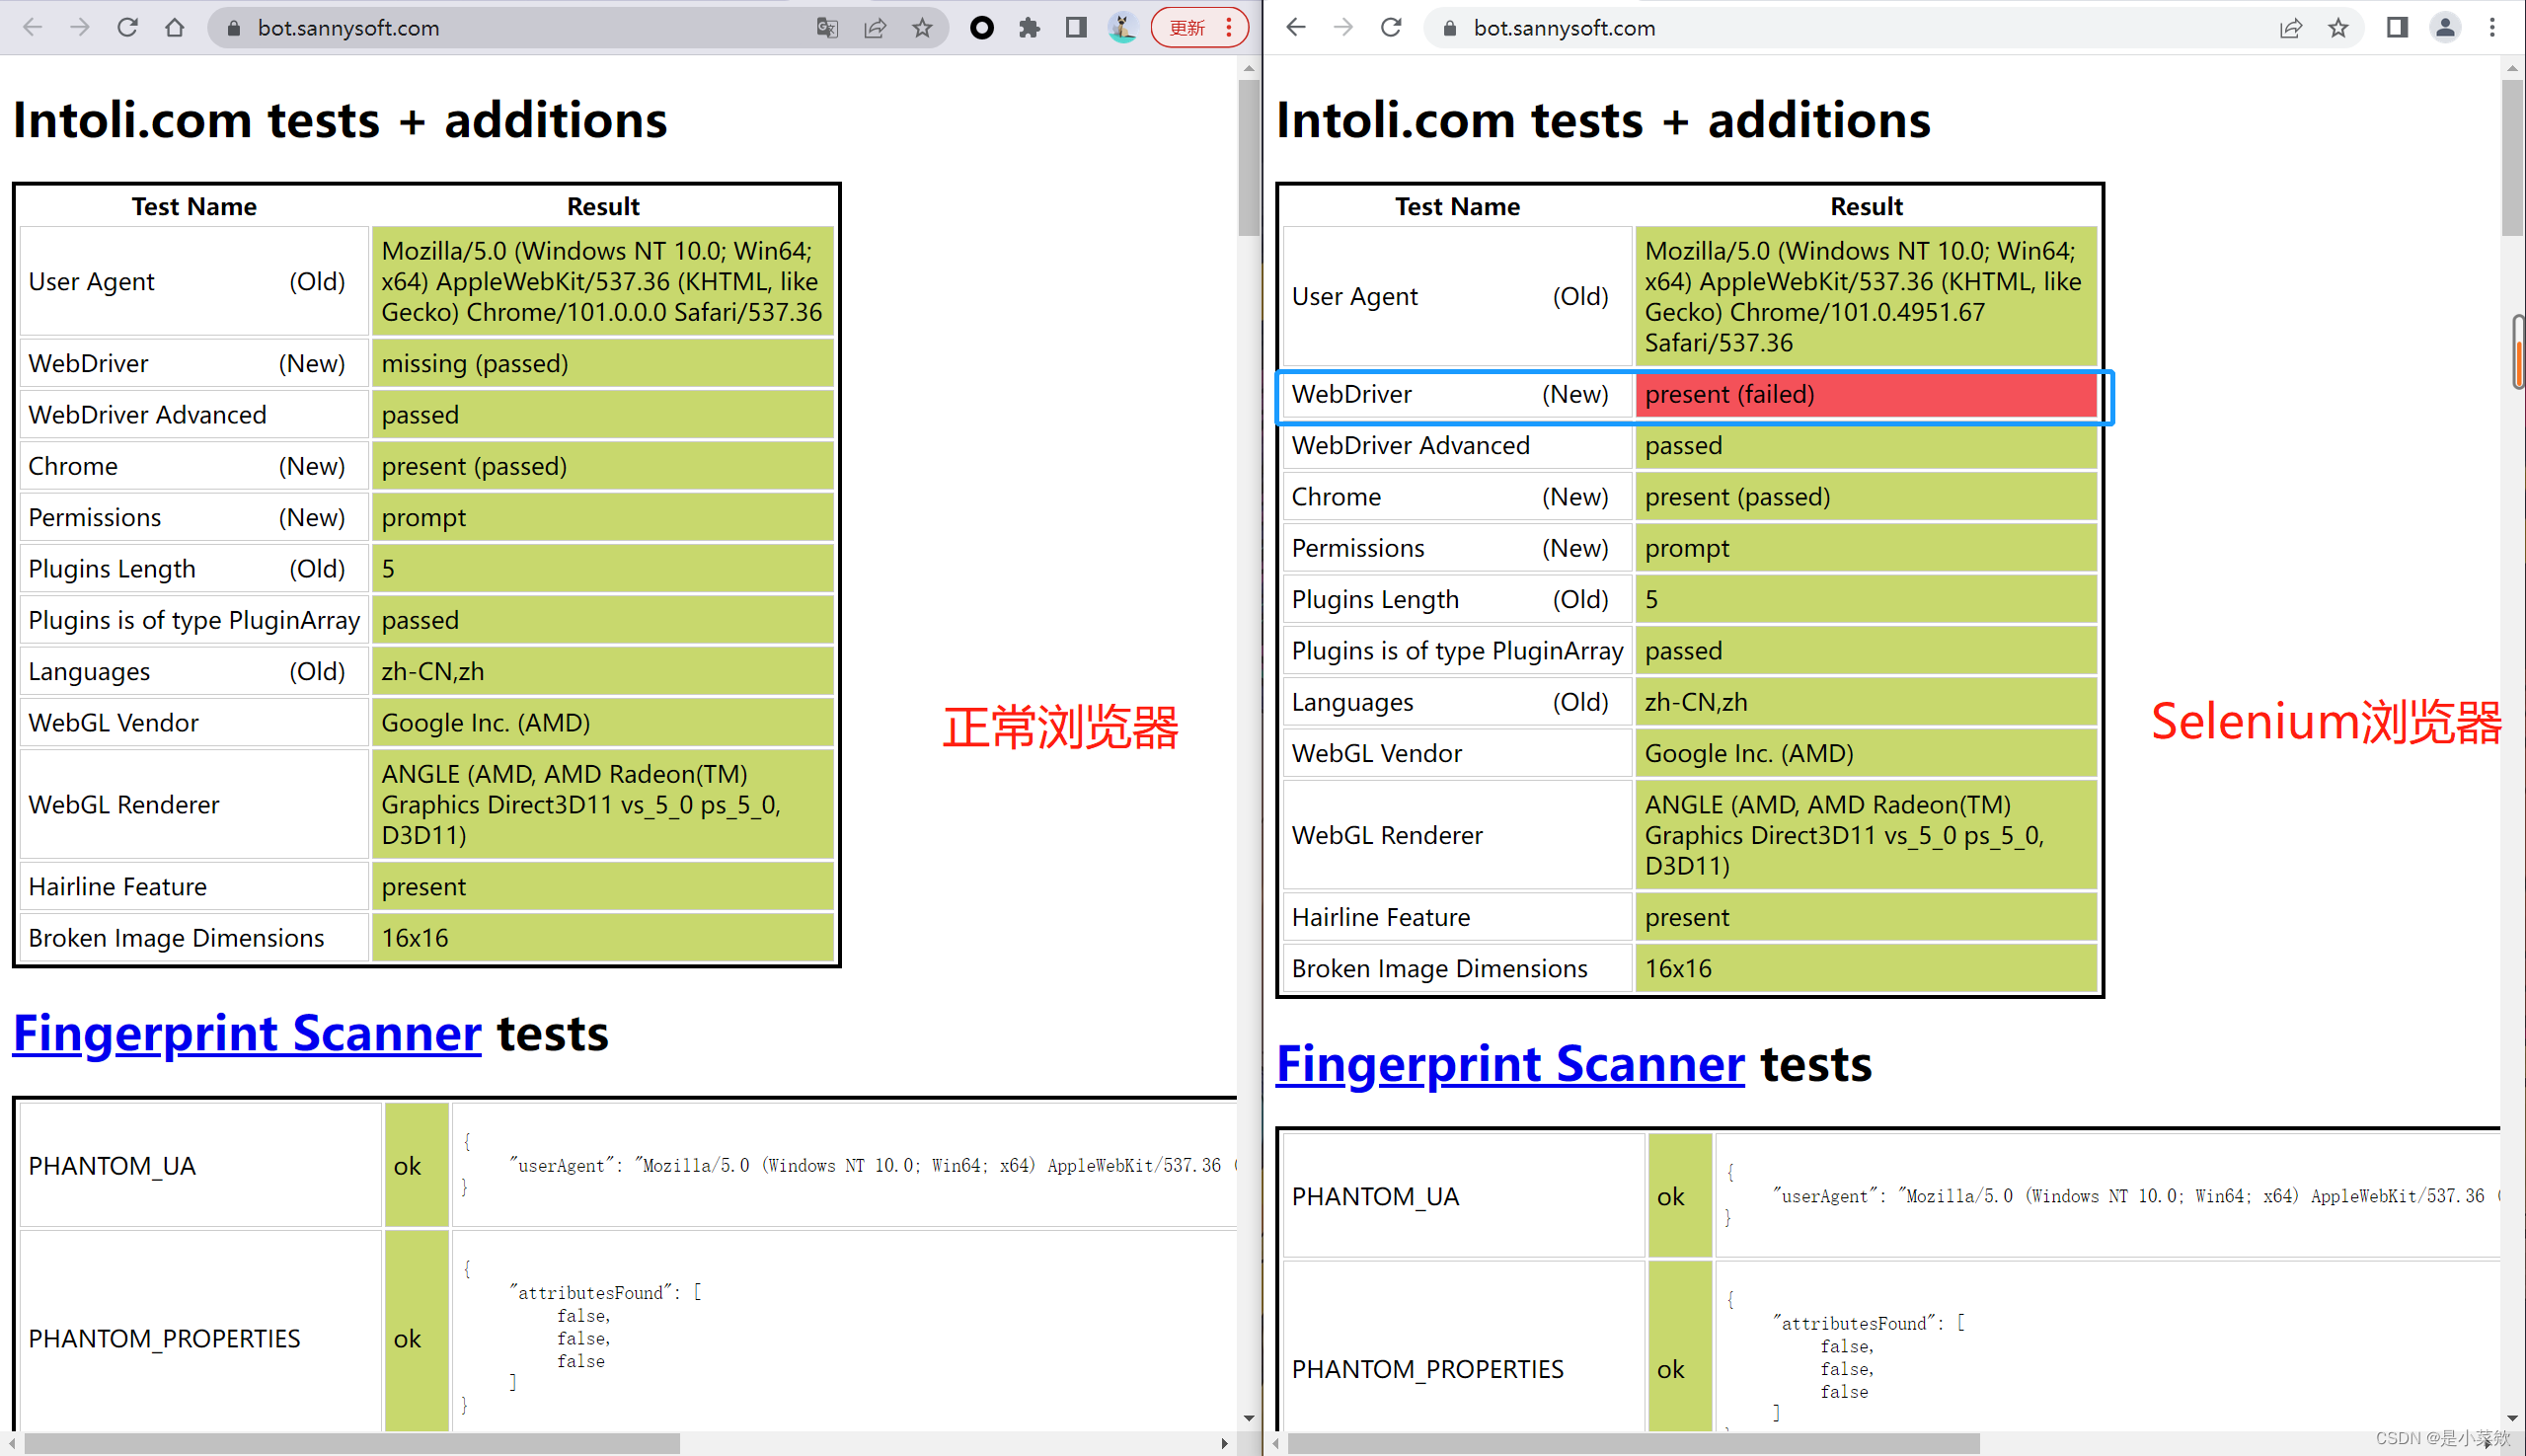This screenshot has height=1456, width=2526.
Task: Open Extensions puzzle icon in left browser
Action: coord(1029,27)
